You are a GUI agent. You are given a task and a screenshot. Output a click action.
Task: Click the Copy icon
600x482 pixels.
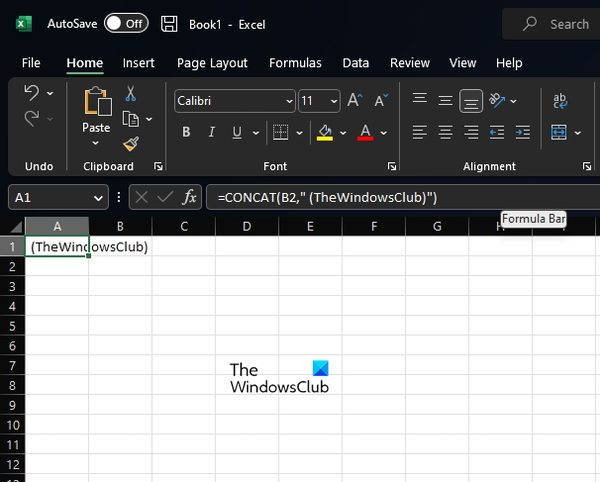pos(131,119)
